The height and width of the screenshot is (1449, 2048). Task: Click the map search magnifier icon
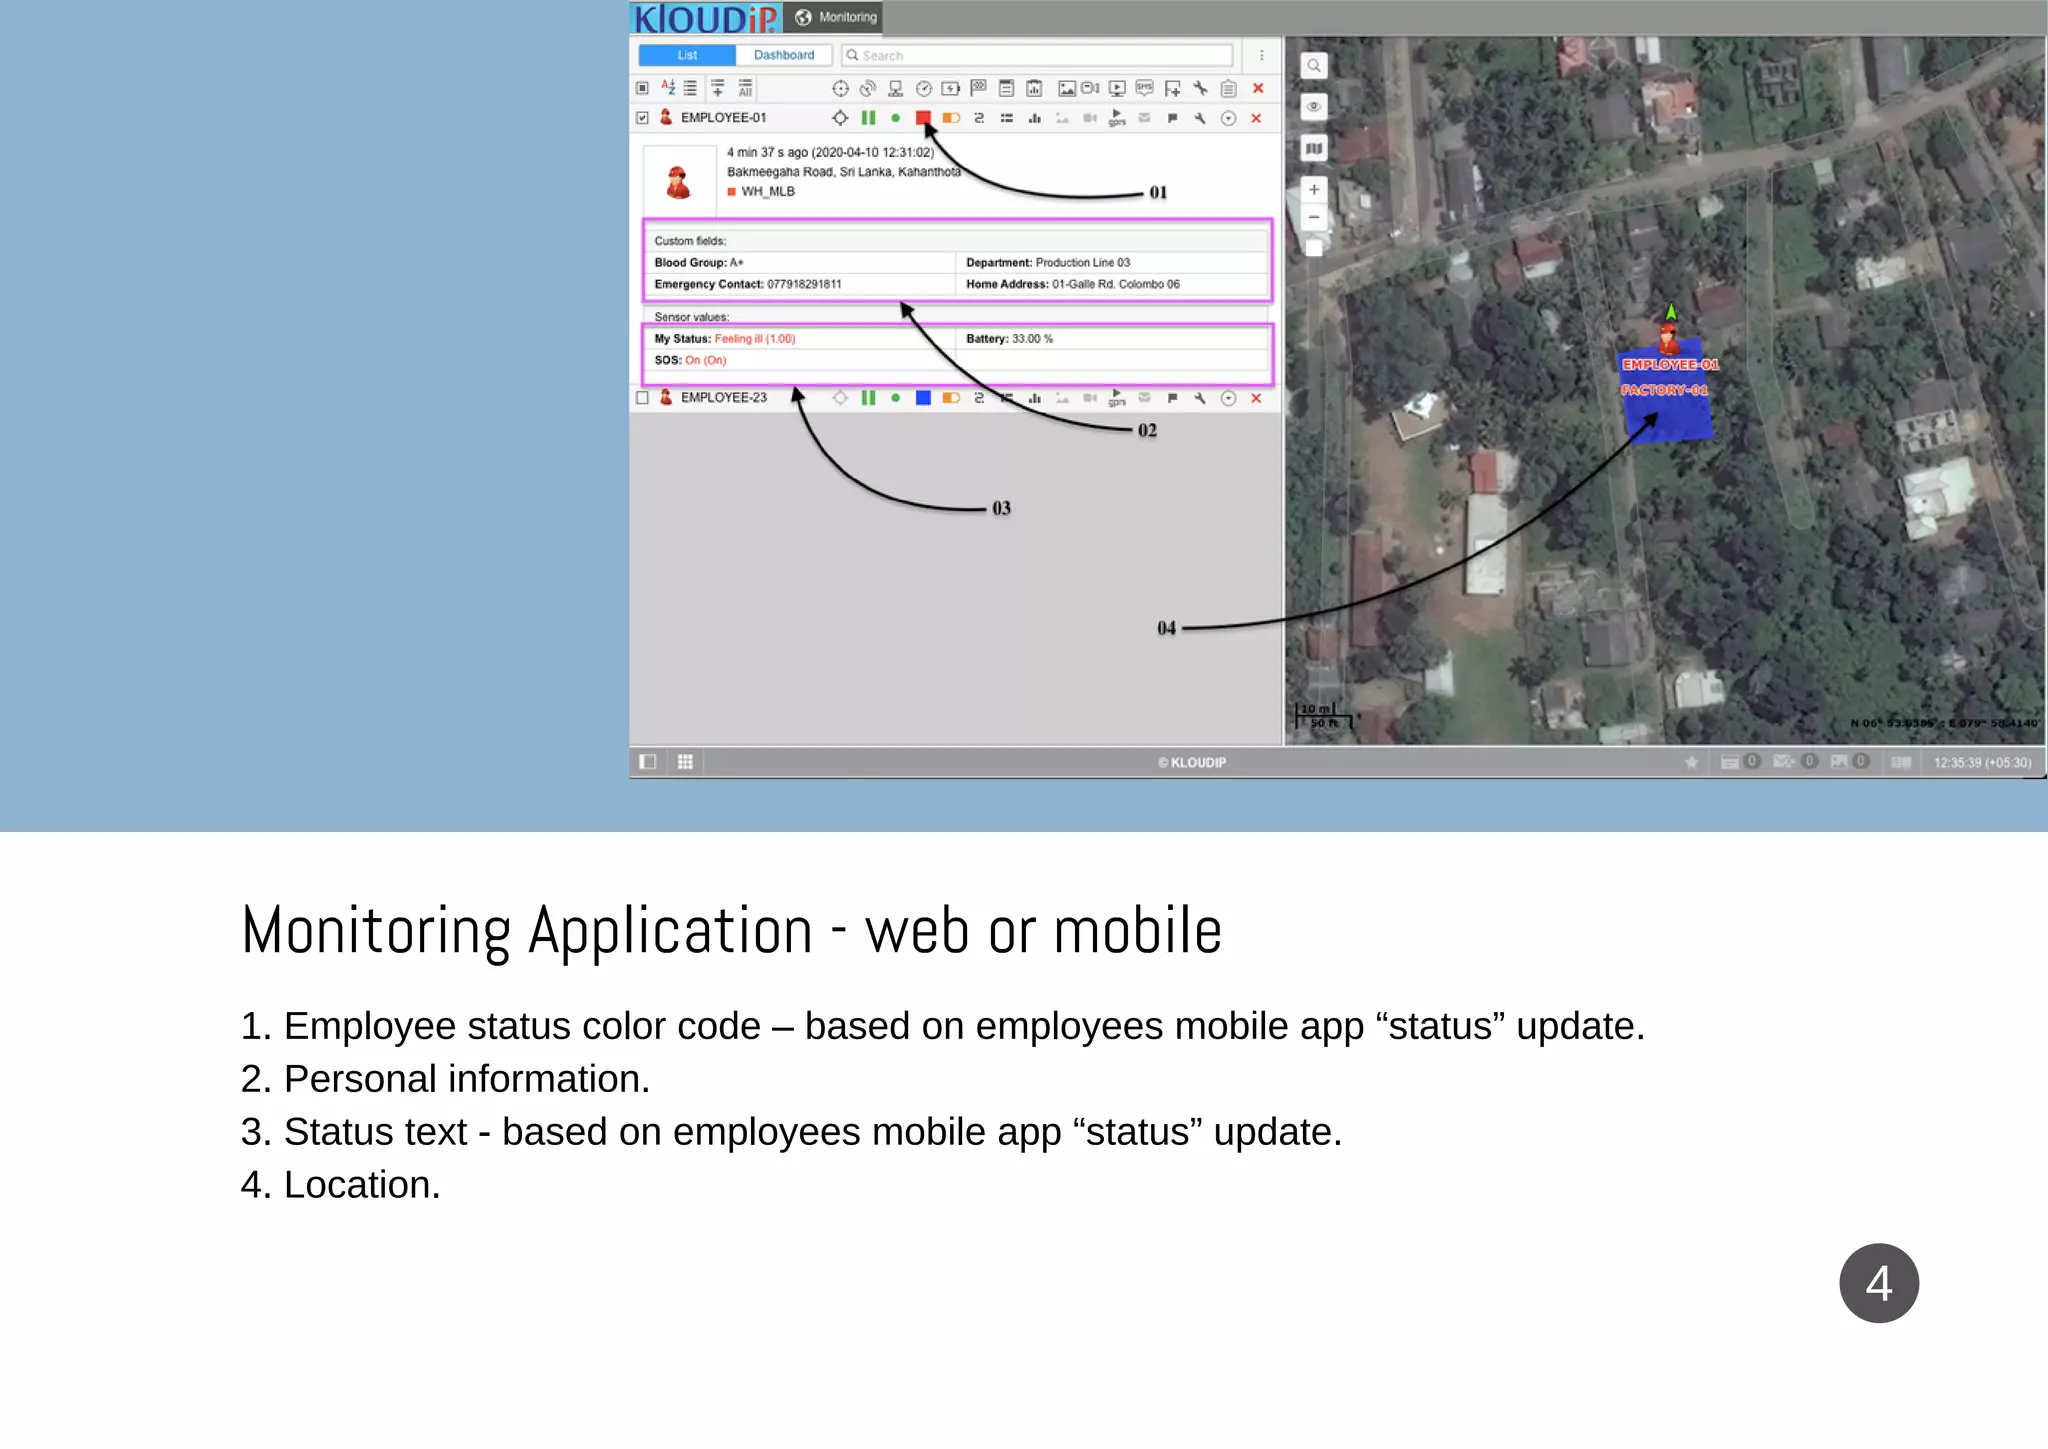1314,66
